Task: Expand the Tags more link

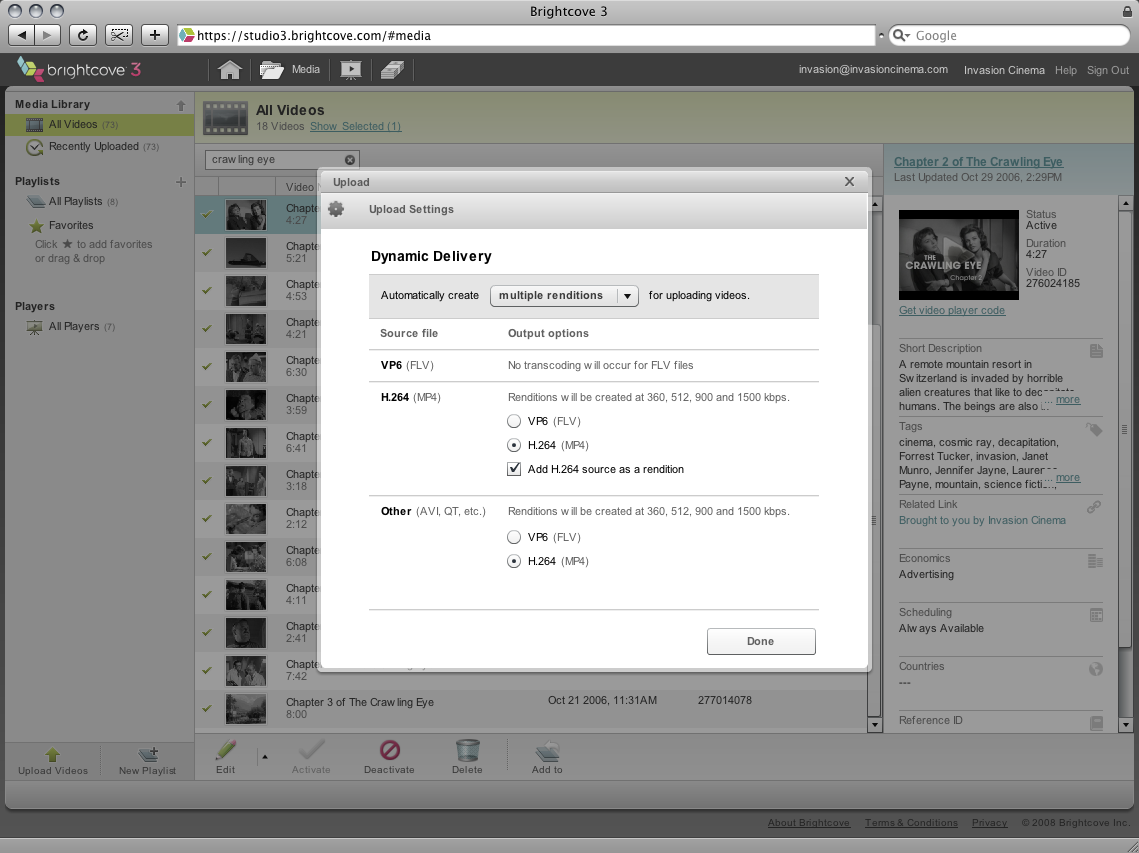Action: pyautogui.click(x=1067, y=478)
